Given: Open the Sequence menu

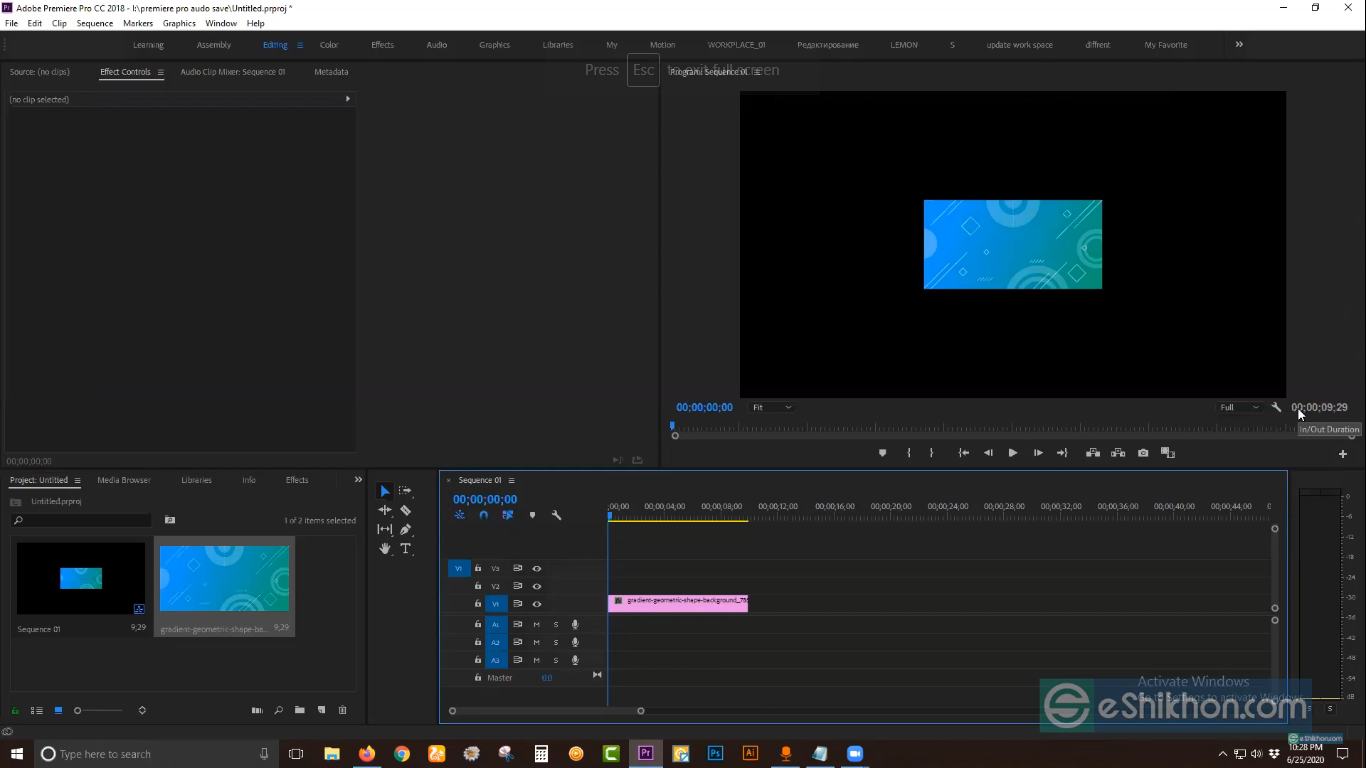Looking at the screenshot, I should coord(94,23).
